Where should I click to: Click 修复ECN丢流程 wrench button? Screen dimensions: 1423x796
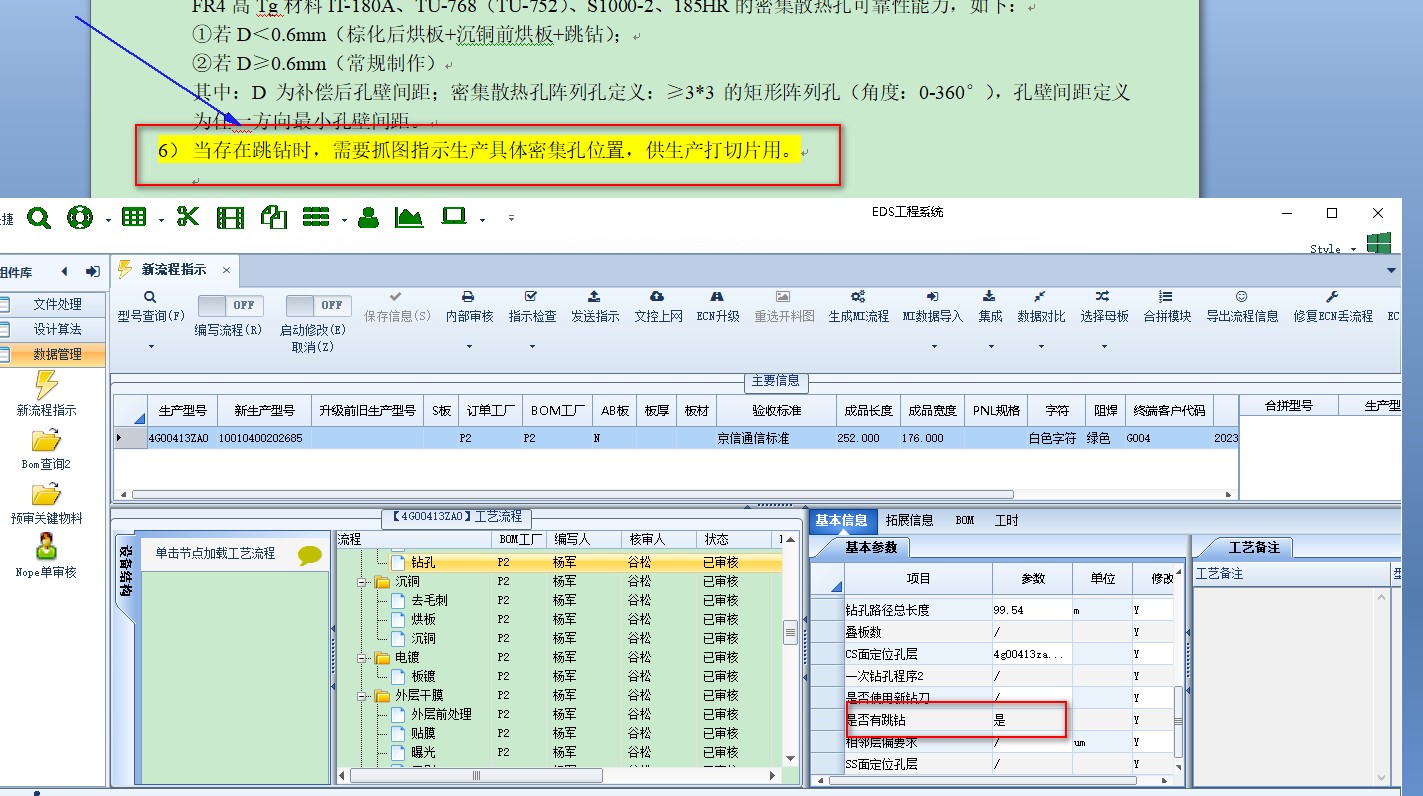point(1332,307)
